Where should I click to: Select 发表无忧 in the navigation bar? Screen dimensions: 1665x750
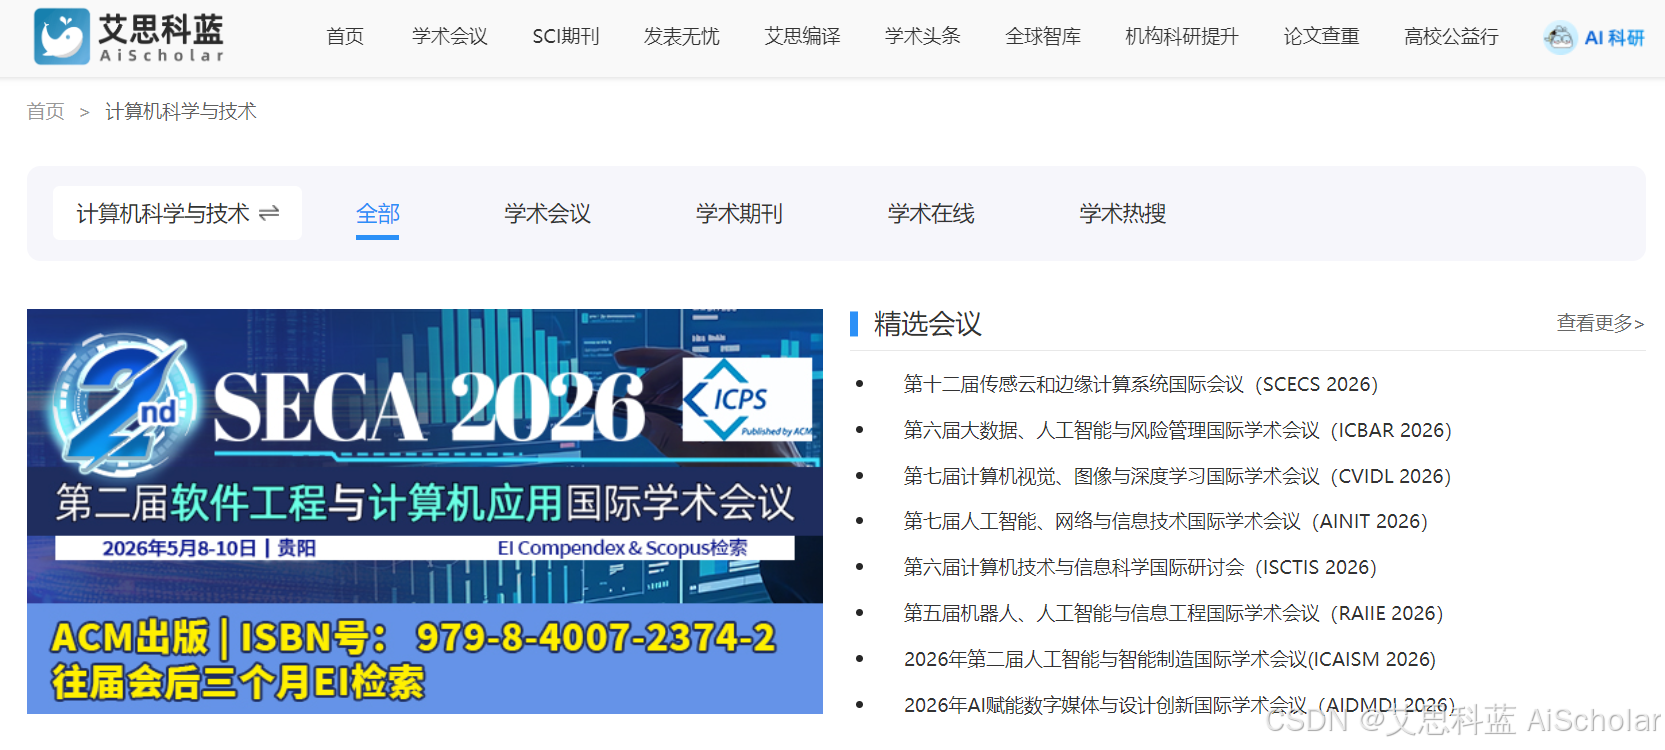point(682,37)
